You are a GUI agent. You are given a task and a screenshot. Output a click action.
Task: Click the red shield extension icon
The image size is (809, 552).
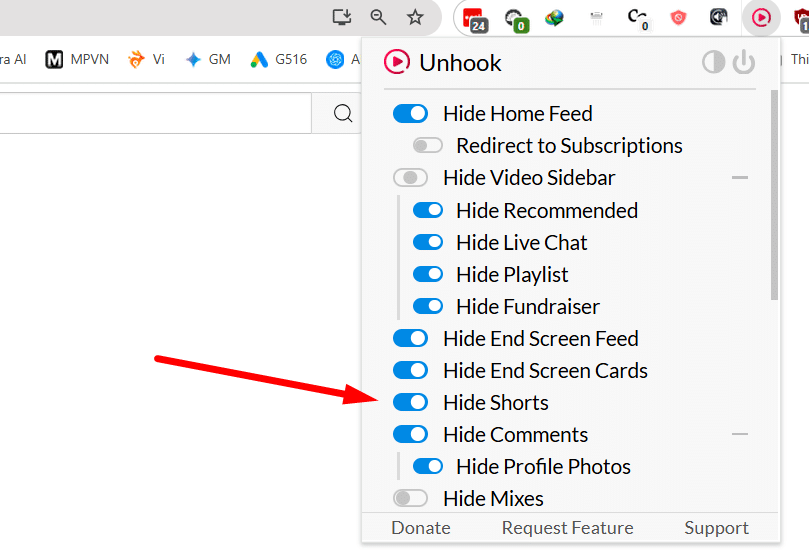tap(678, 18)
